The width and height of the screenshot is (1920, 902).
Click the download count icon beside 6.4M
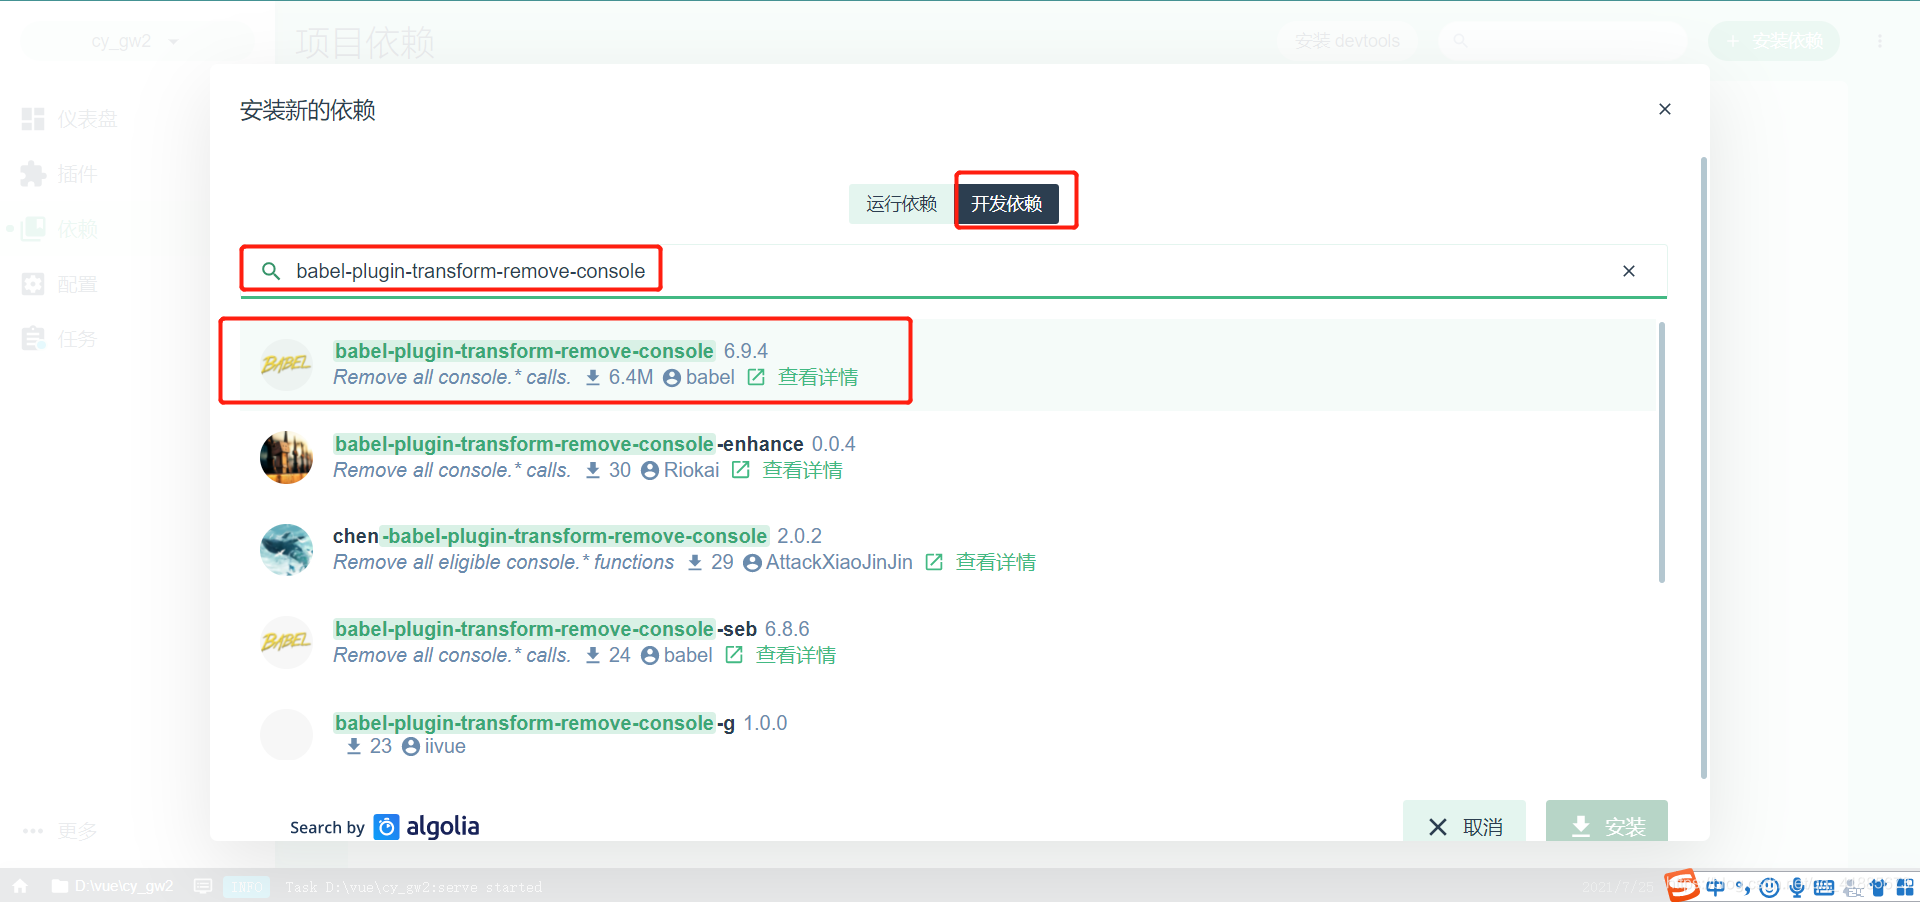tap(593, 377)
